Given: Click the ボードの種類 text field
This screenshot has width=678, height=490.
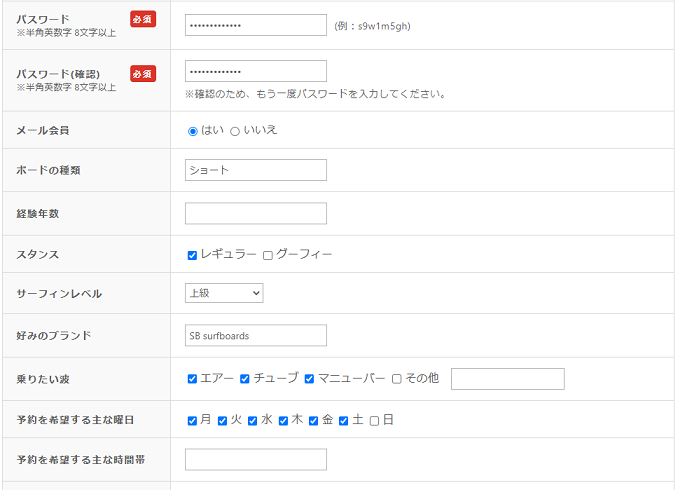Looking at the screenshot, I should click(x=255, y=170).
